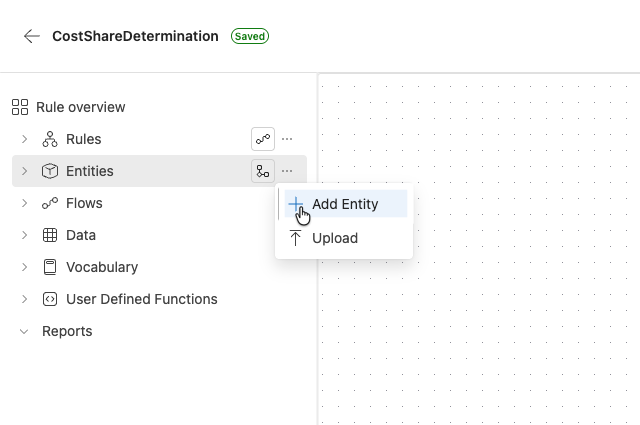Open the Rules more options menu

(287, 139)
